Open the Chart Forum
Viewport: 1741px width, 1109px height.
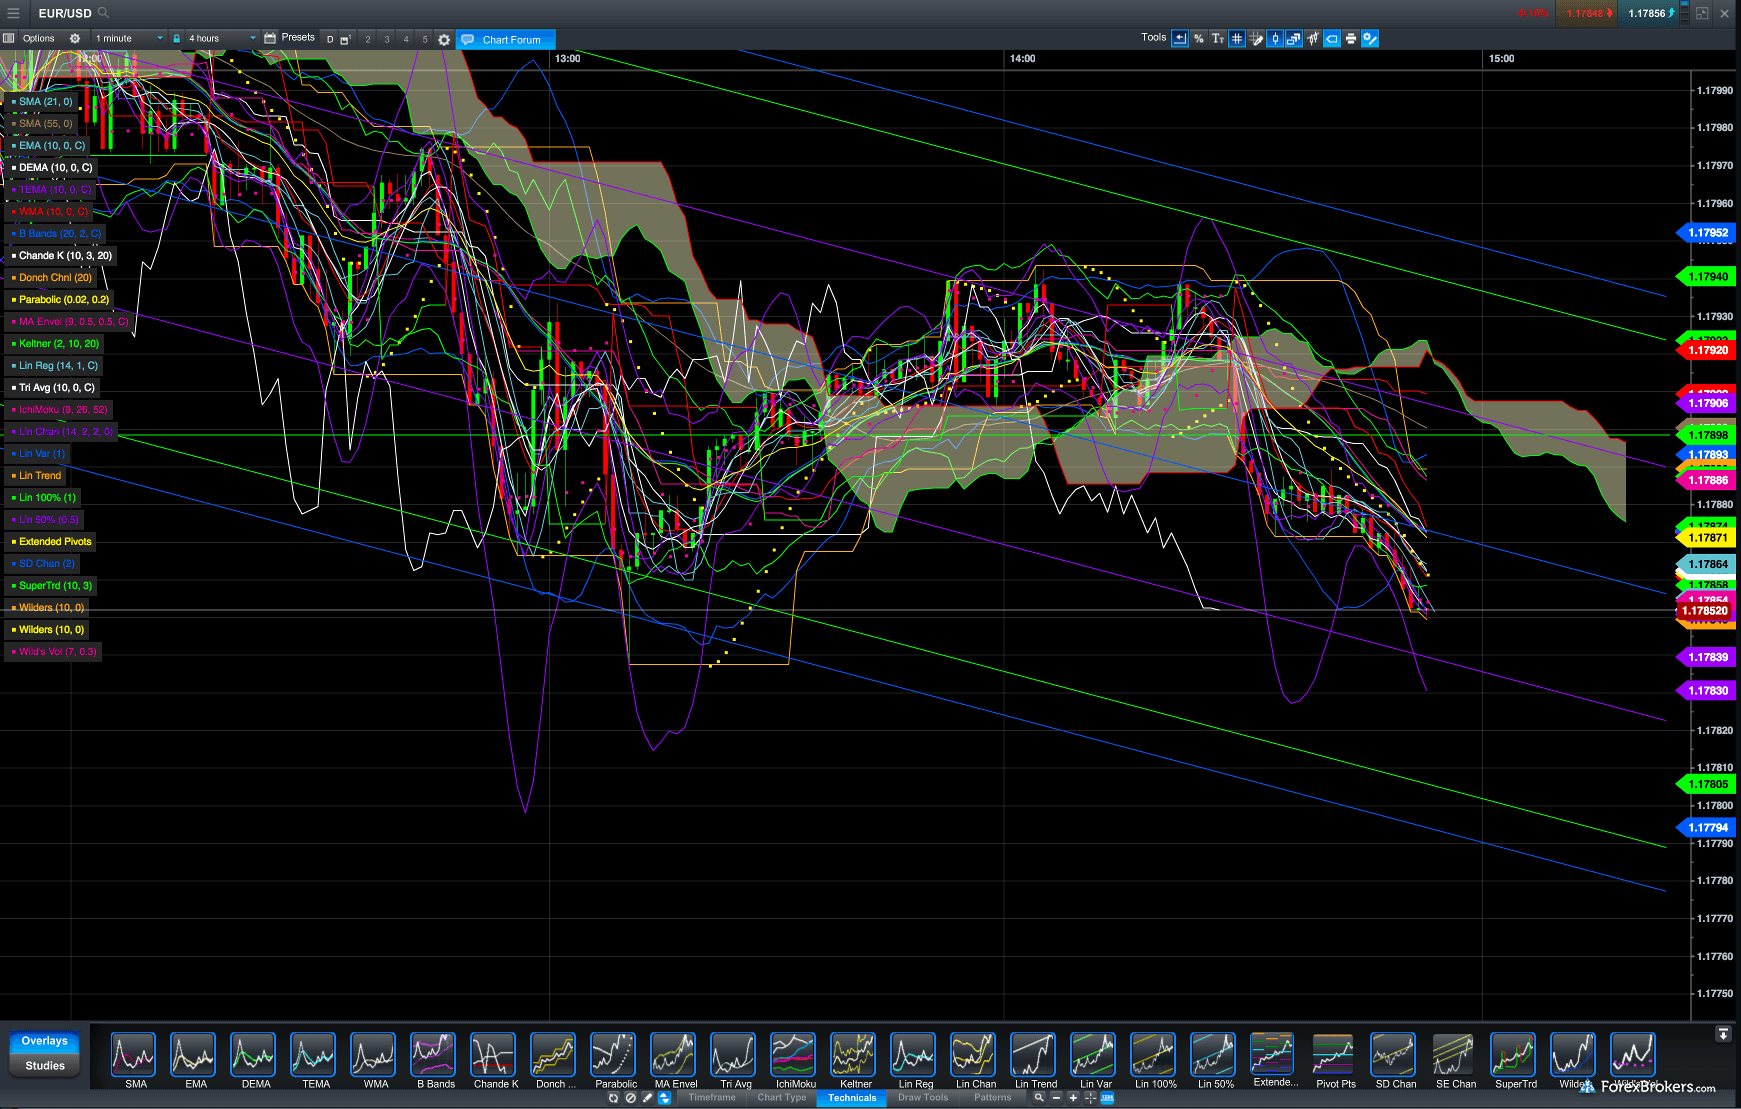point(505,40)
